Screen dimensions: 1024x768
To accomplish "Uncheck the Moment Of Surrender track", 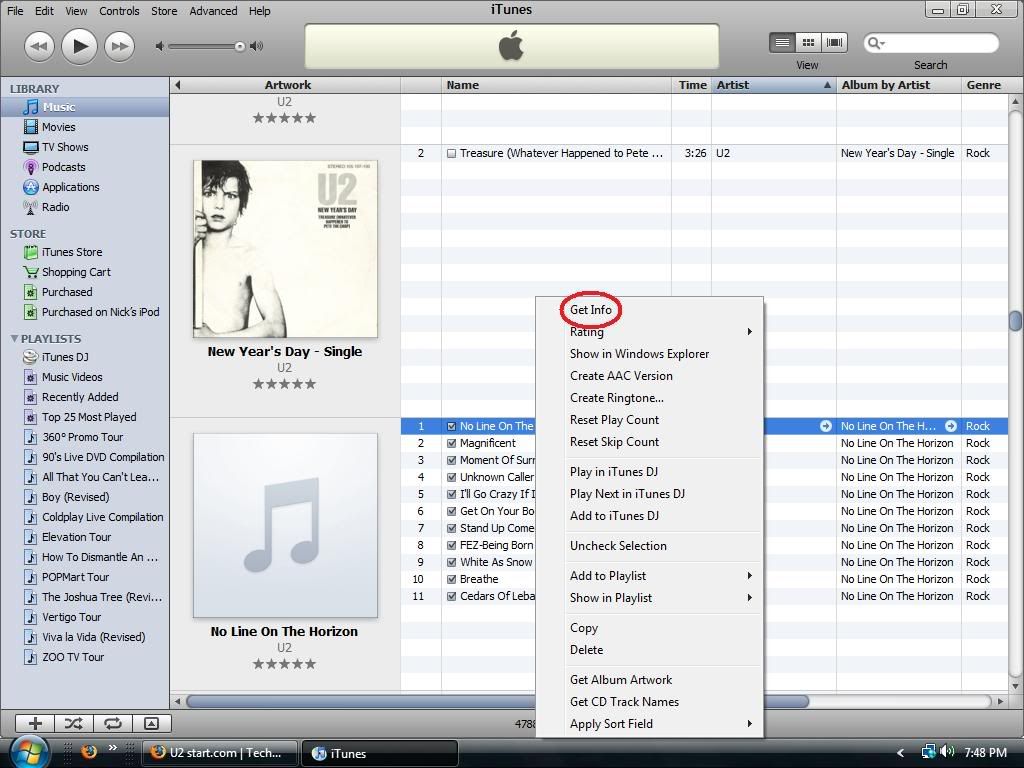I will 451,460.
